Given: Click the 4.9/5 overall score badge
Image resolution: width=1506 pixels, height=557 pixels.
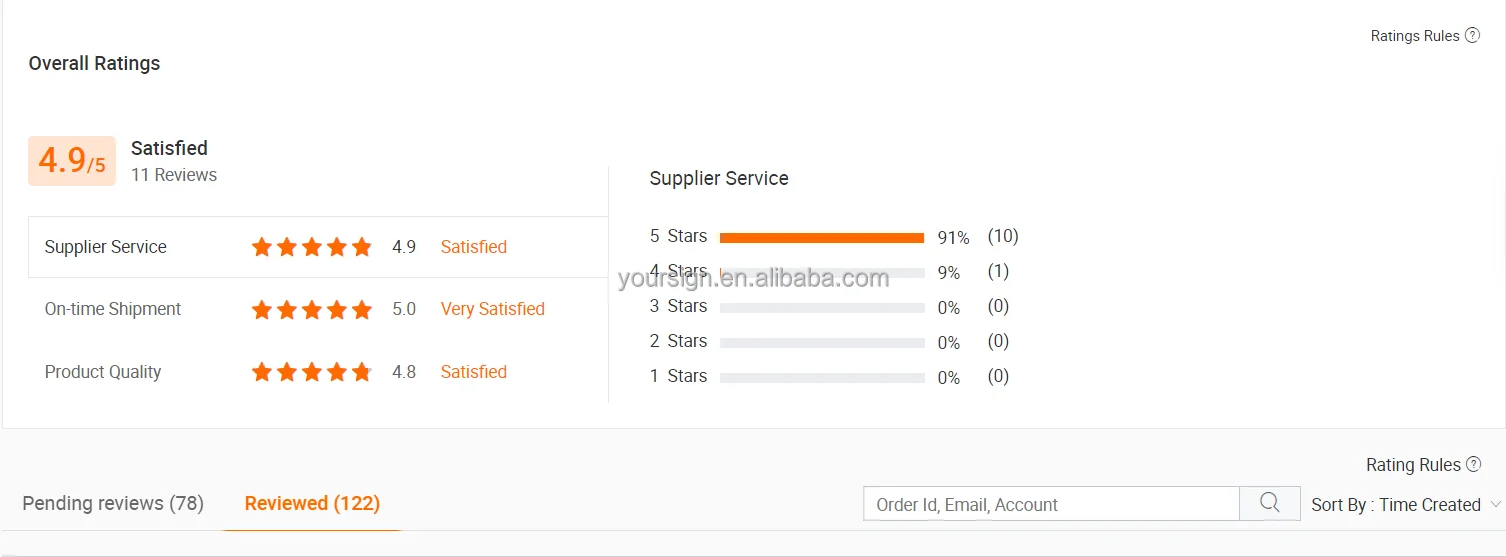Looking at the screenshot, I should point(72,161).
